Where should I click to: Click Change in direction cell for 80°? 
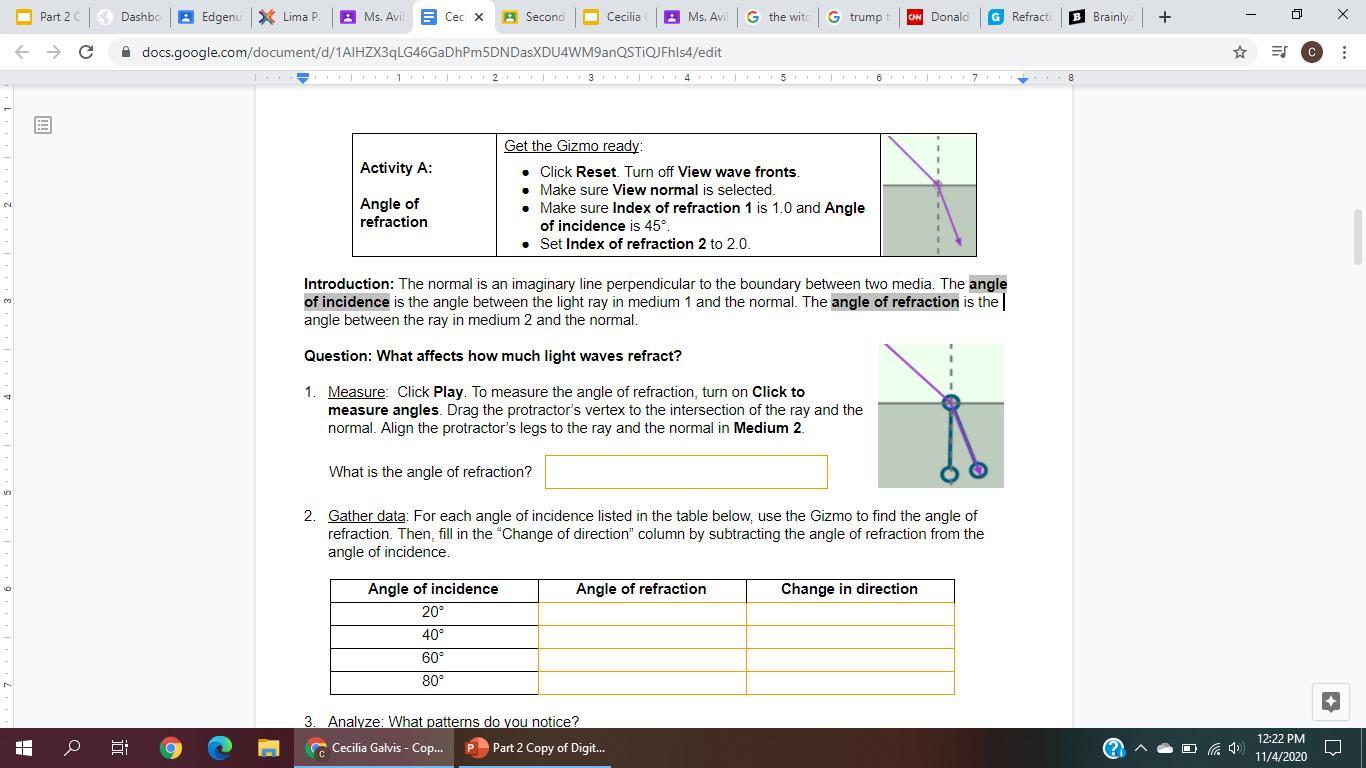(850, 681)
